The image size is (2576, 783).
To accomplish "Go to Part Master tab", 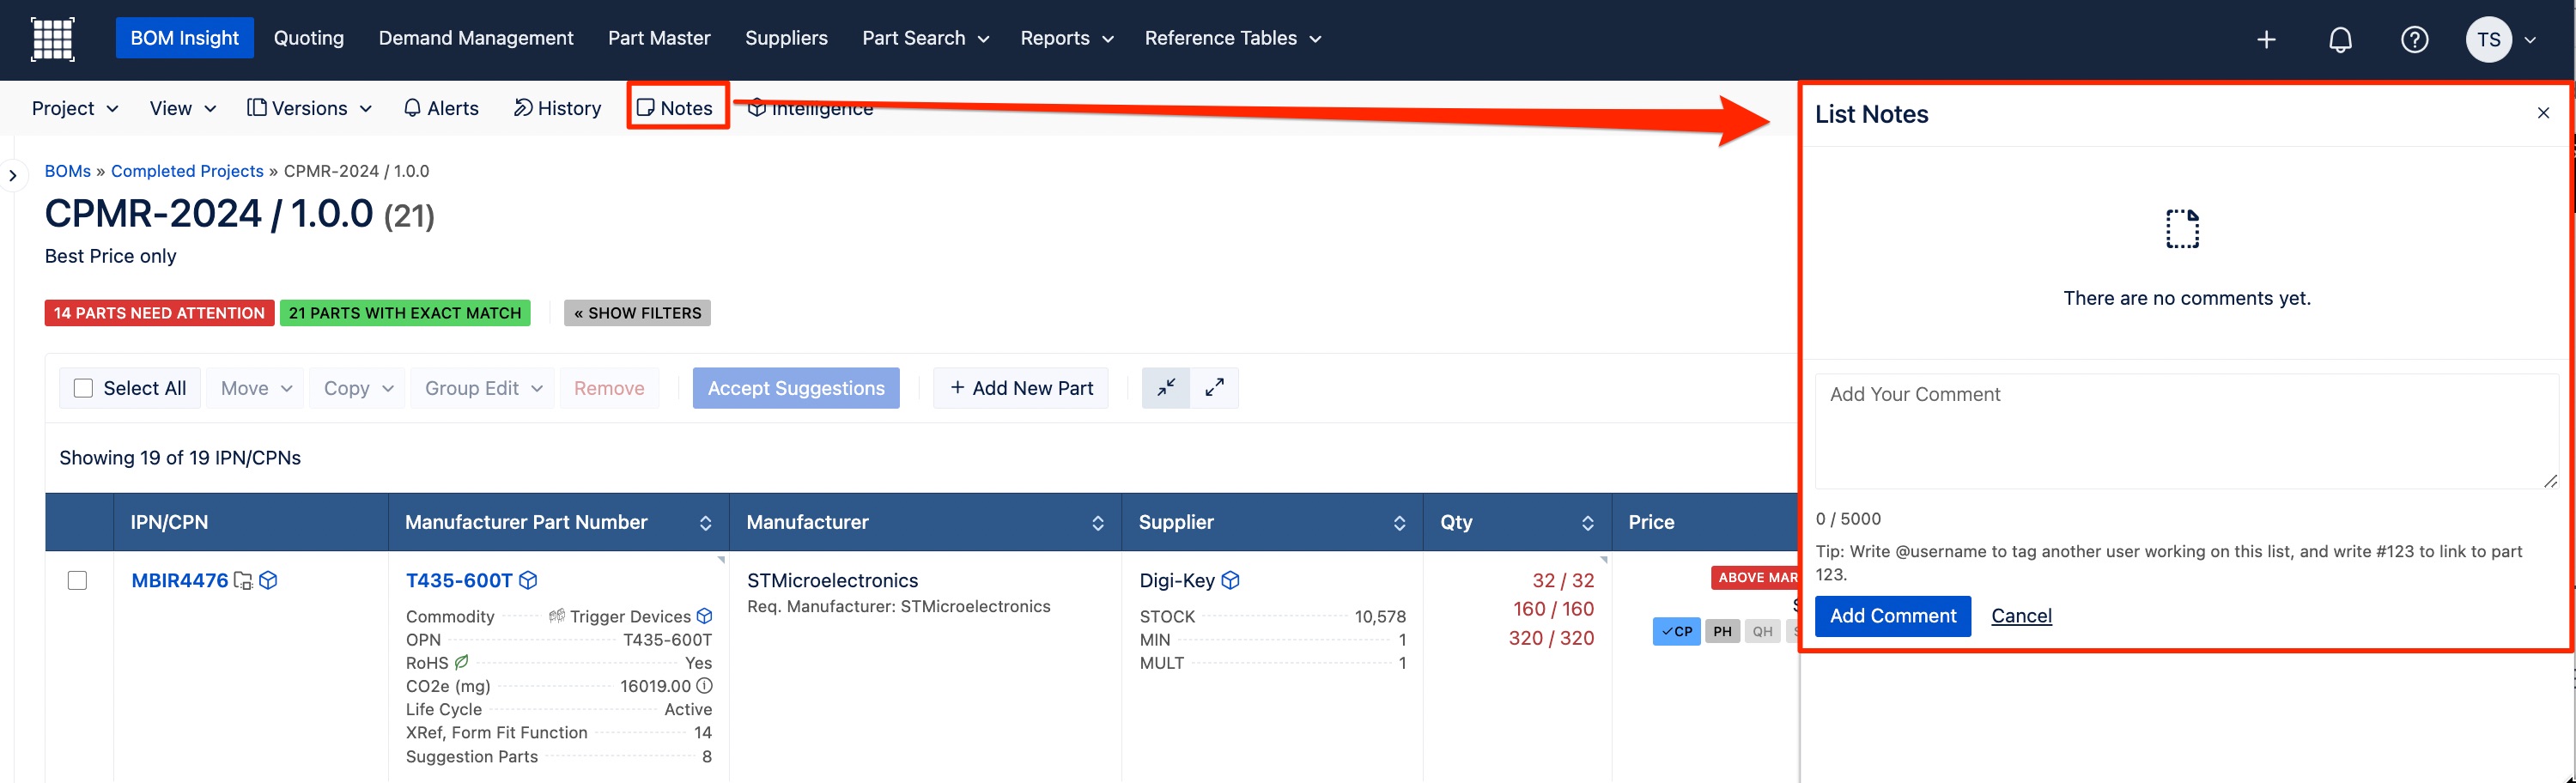I will click(x=659, y=38).
